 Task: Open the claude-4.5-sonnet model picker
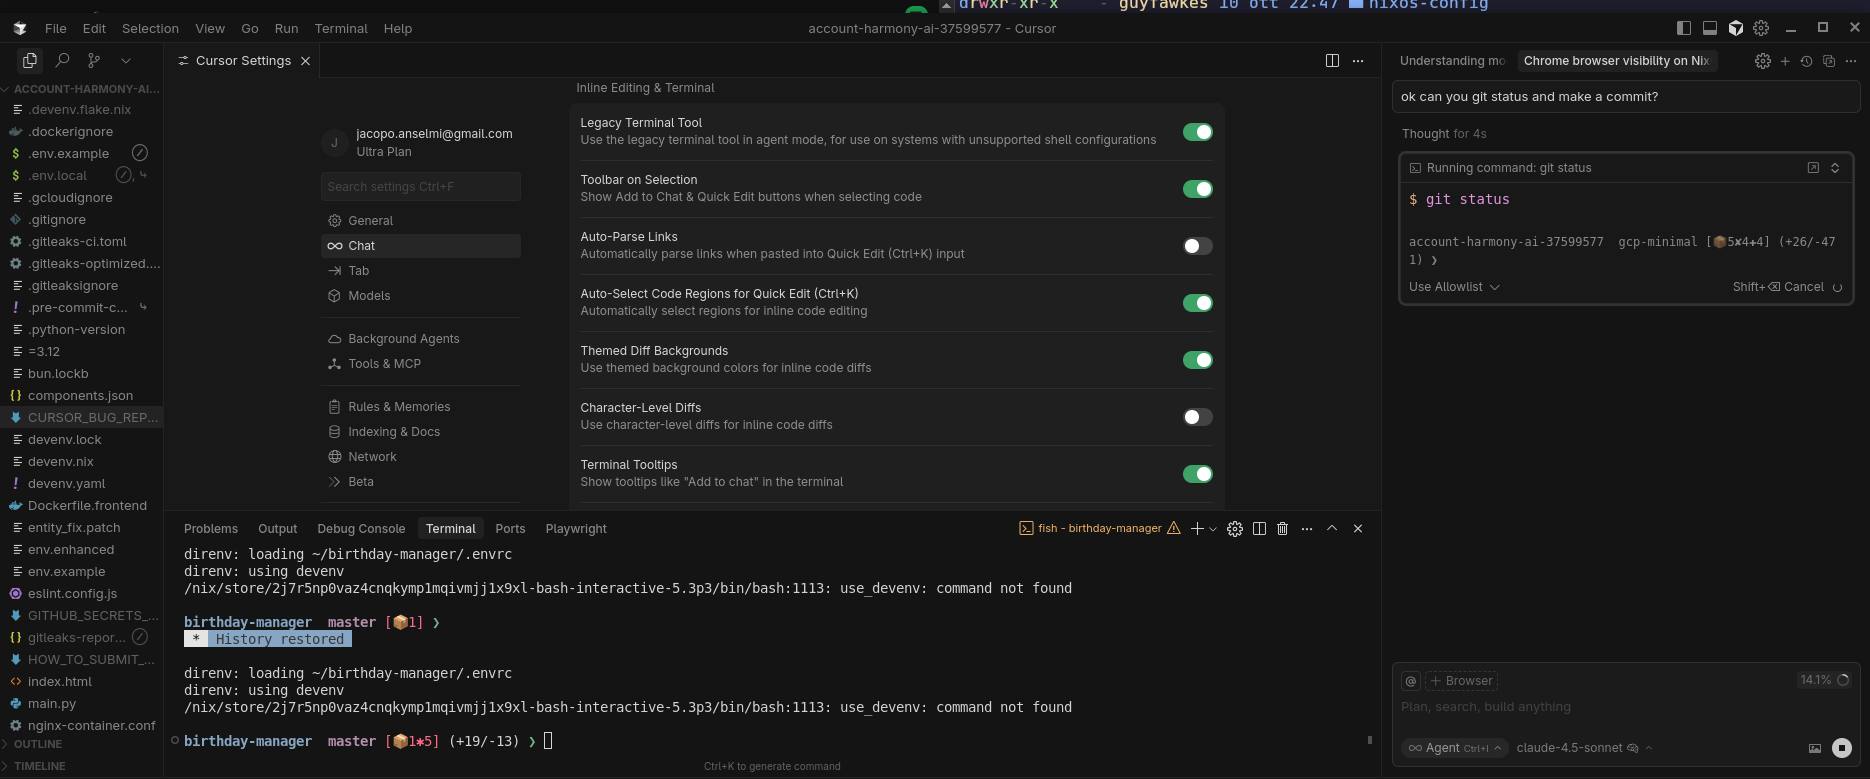point(1584,748)
